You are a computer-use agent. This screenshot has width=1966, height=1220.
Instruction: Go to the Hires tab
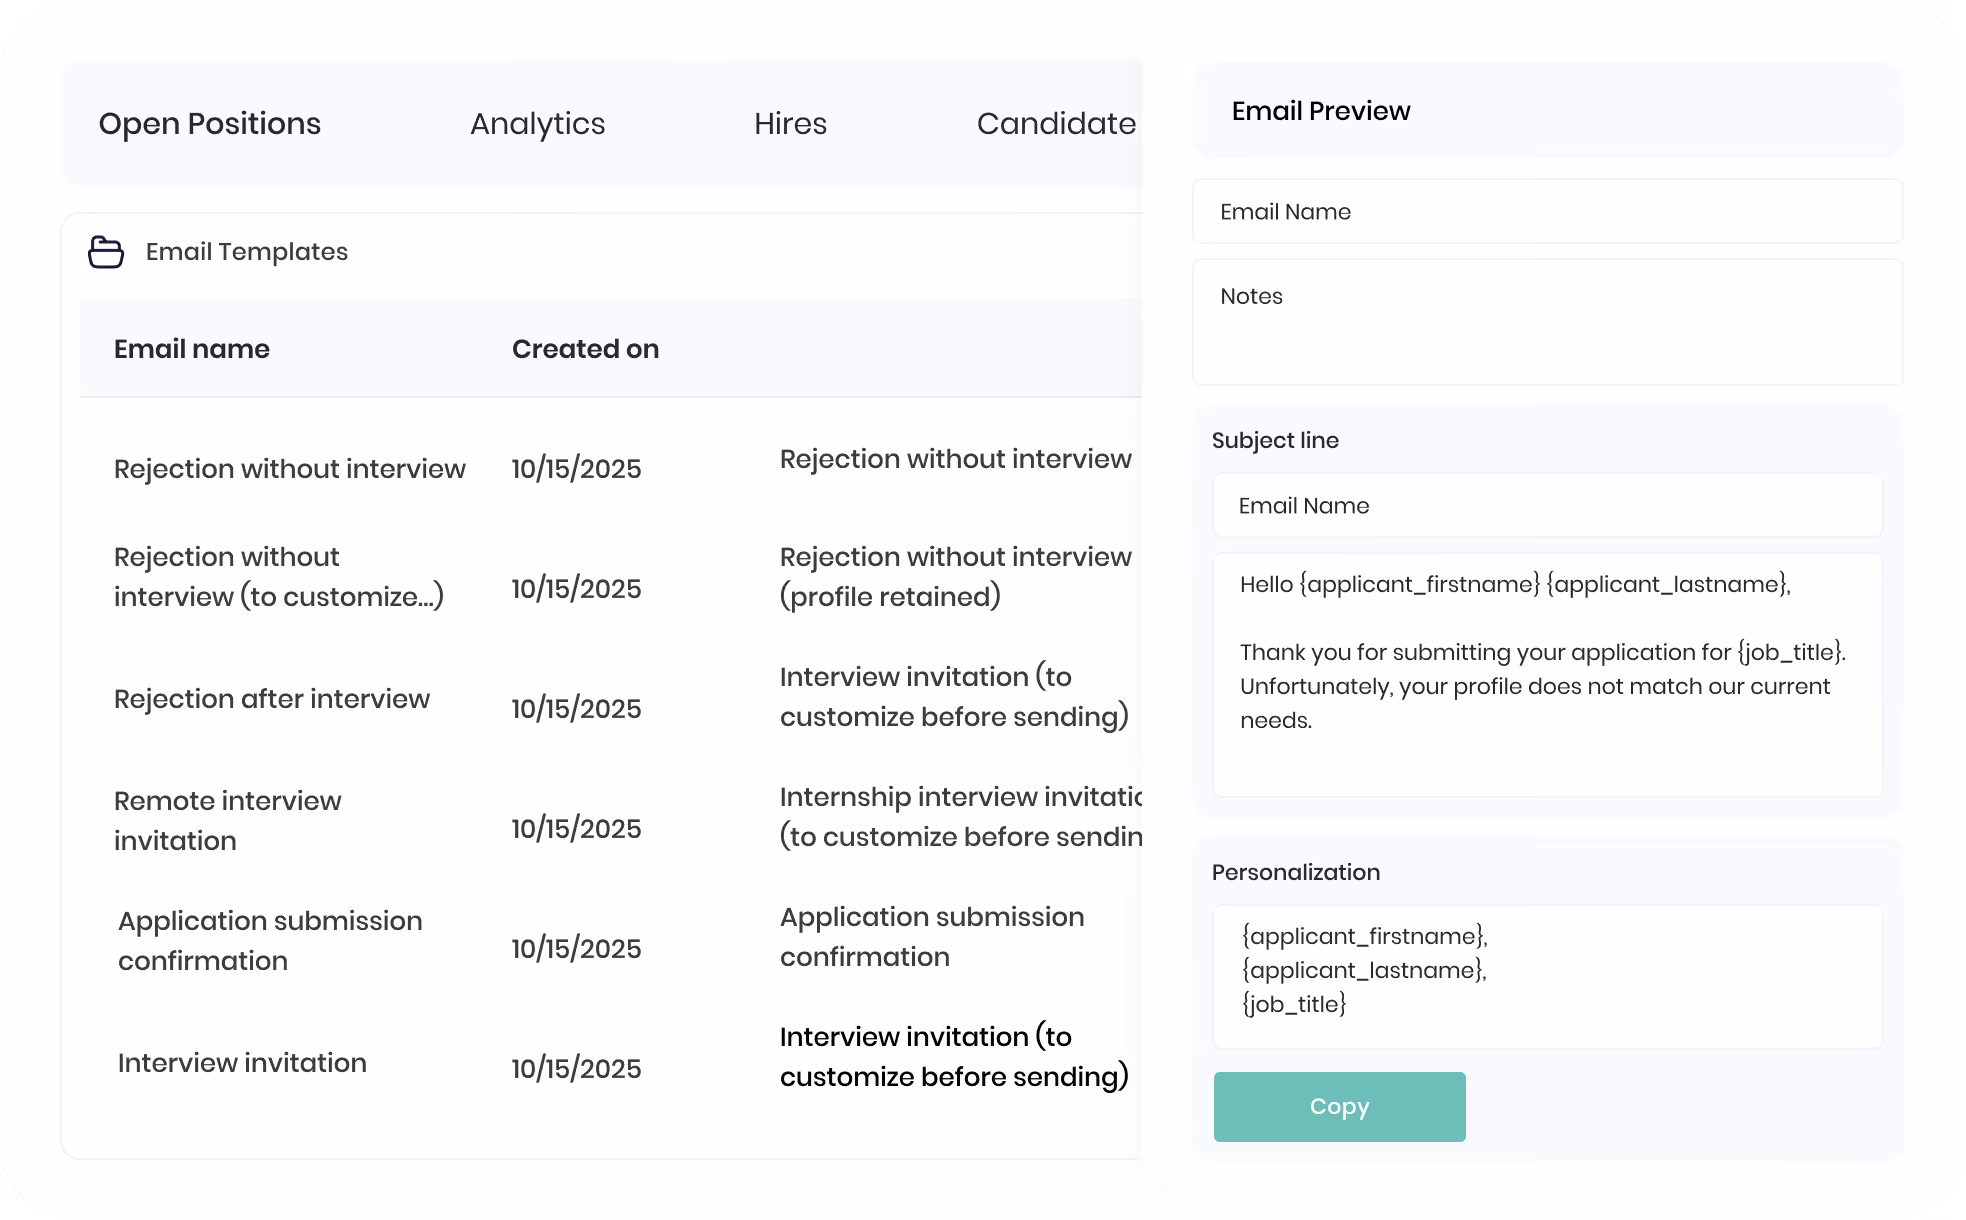pos(790,124)
